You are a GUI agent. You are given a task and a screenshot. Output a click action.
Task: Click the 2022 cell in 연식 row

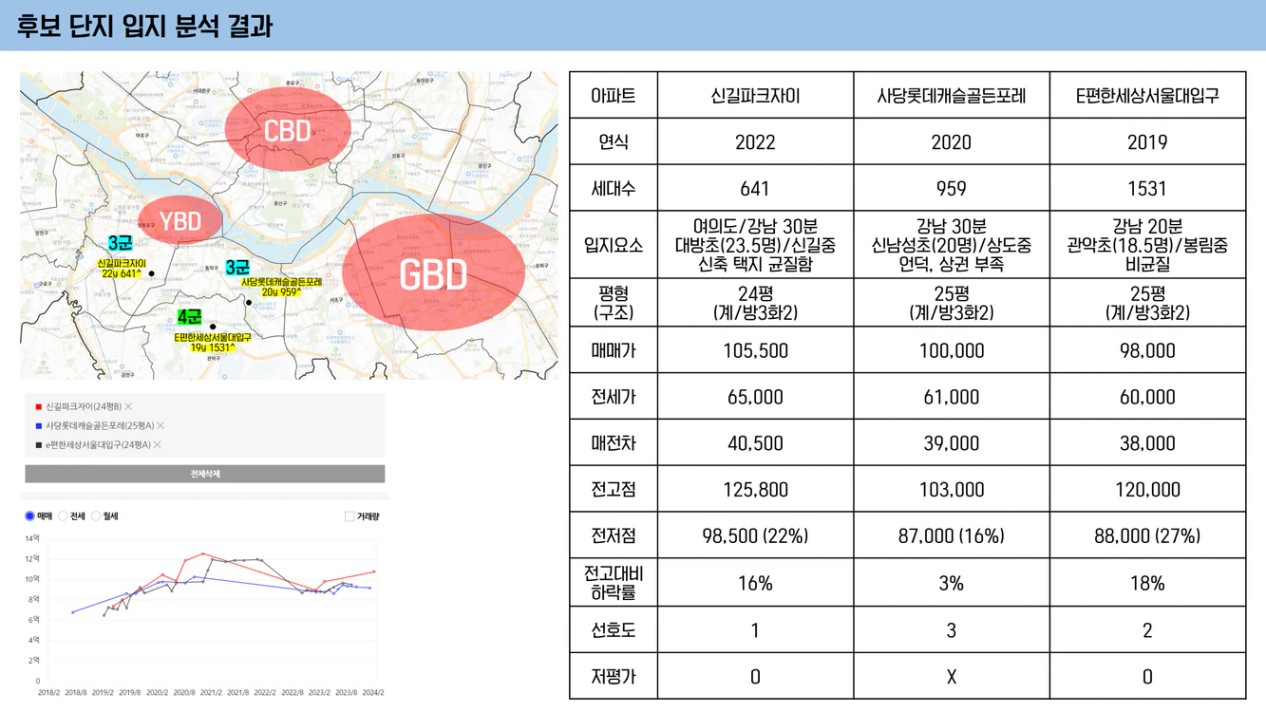point(754,141)
